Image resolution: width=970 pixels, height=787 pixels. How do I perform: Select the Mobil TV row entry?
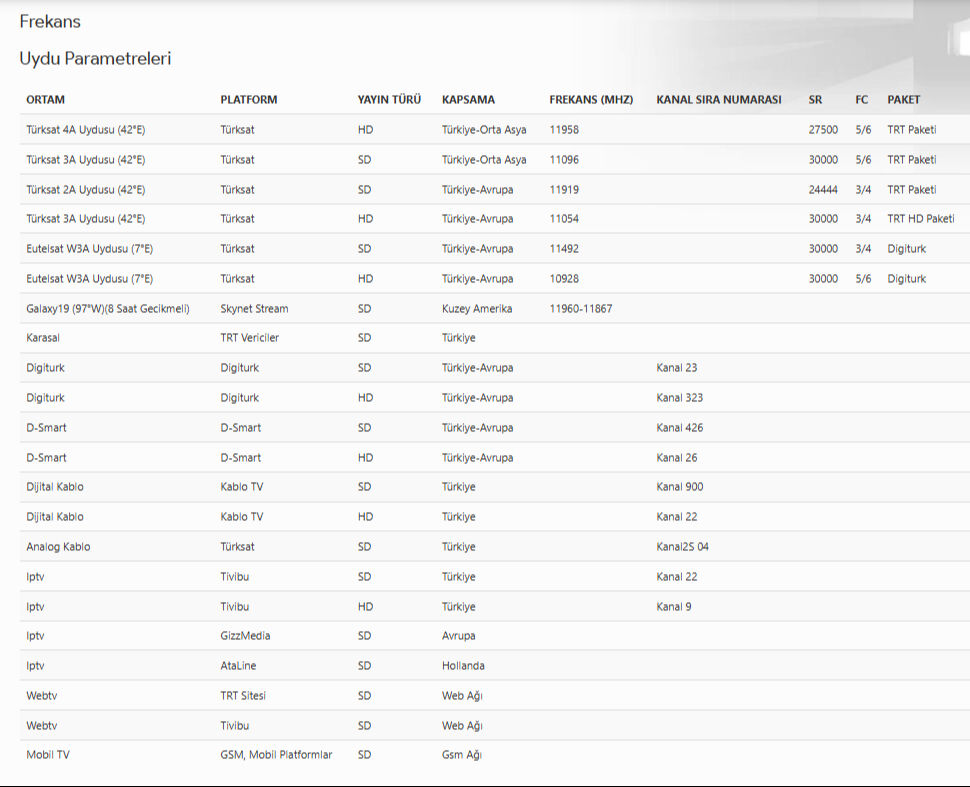pos(48,755)
